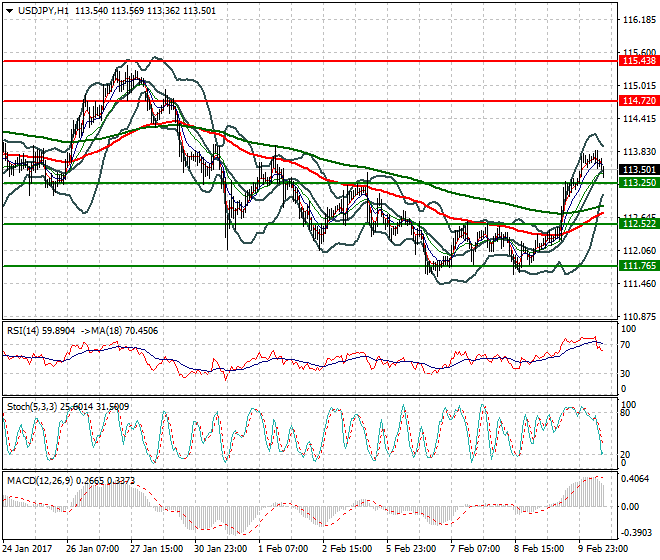Select the green 112.522 support level label
This screenshot has height=560, width=660.
[639, 224]
